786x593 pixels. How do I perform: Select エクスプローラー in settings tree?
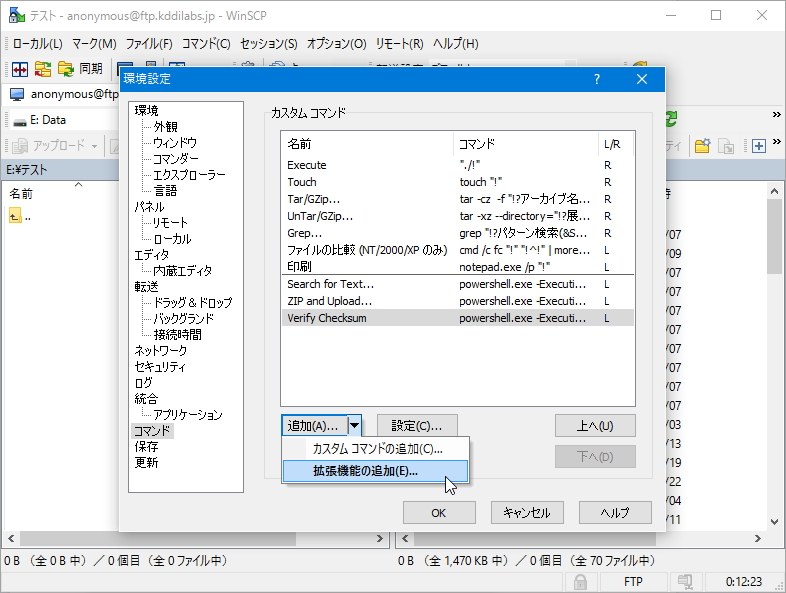[x=189, y=174]
